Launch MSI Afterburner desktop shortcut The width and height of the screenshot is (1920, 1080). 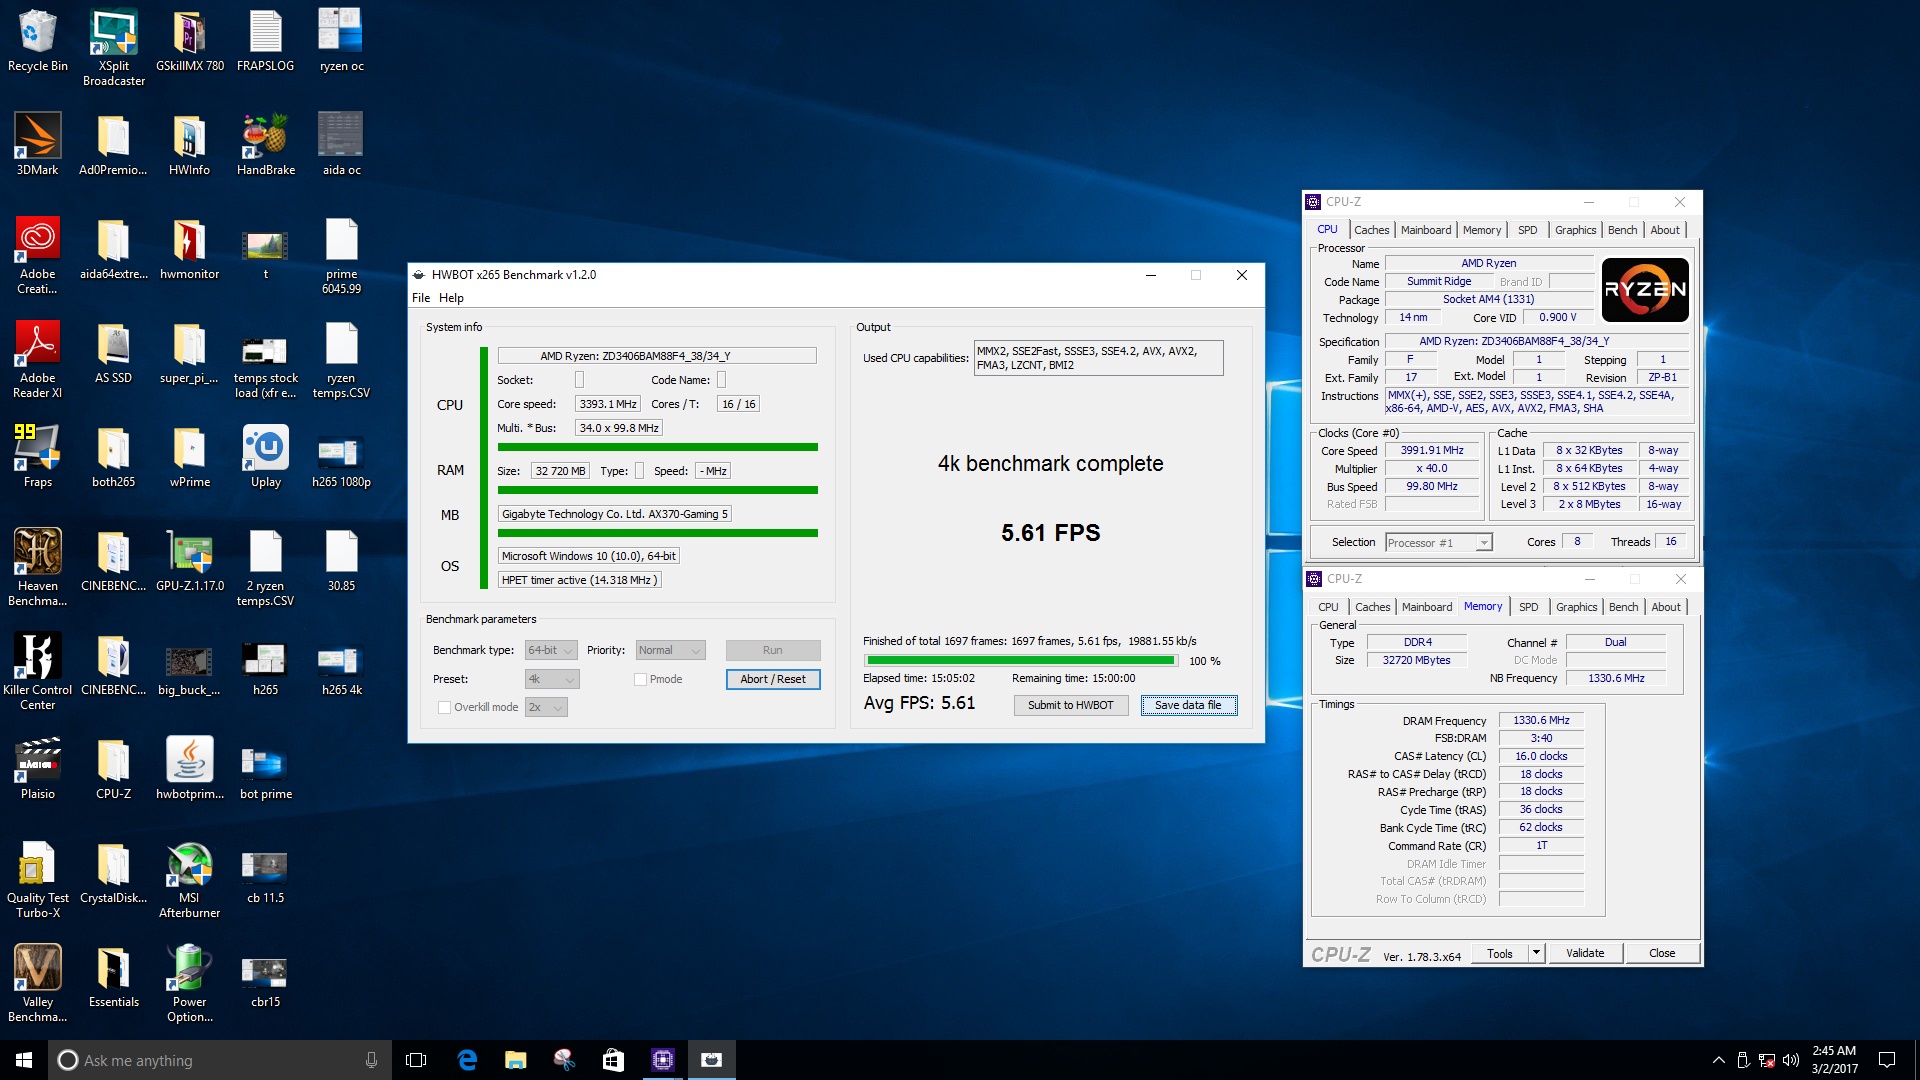[x=190, y=878]
